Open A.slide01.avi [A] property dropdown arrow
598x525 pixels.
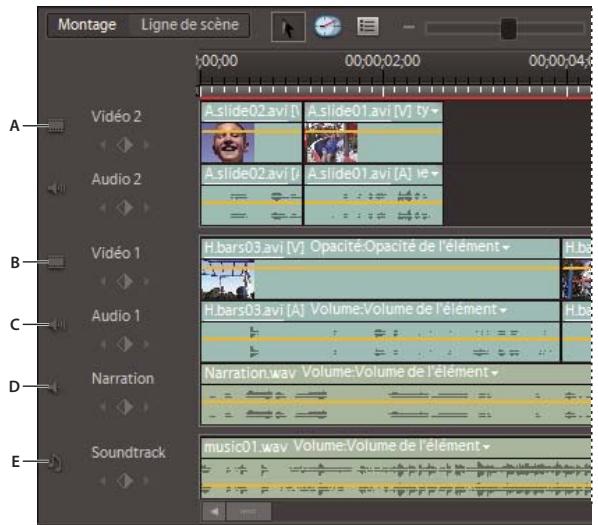434,174
